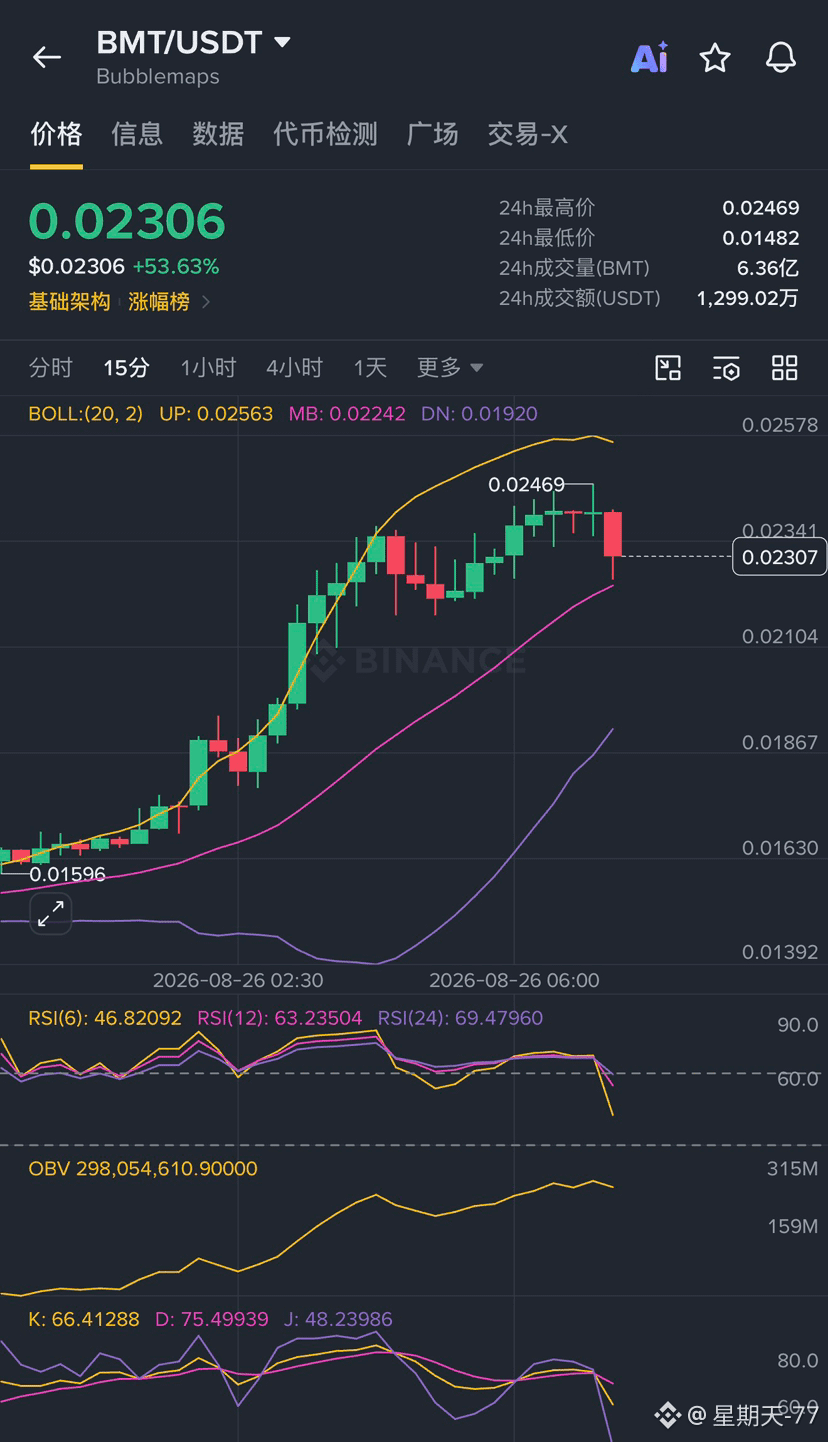Click the 24h成交额(USDT) value 1,299.02万
The width and height of the screenshot is (828, 1442).
748,298
